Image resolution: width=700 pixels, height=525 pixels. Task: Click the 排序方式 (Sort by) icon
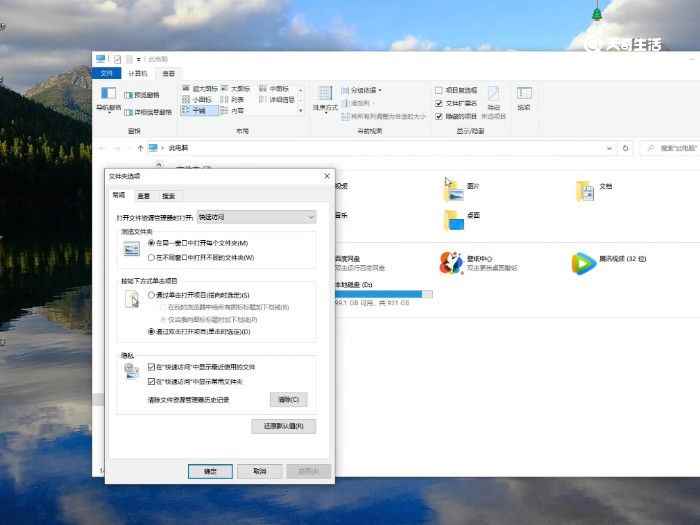(325, 98)
